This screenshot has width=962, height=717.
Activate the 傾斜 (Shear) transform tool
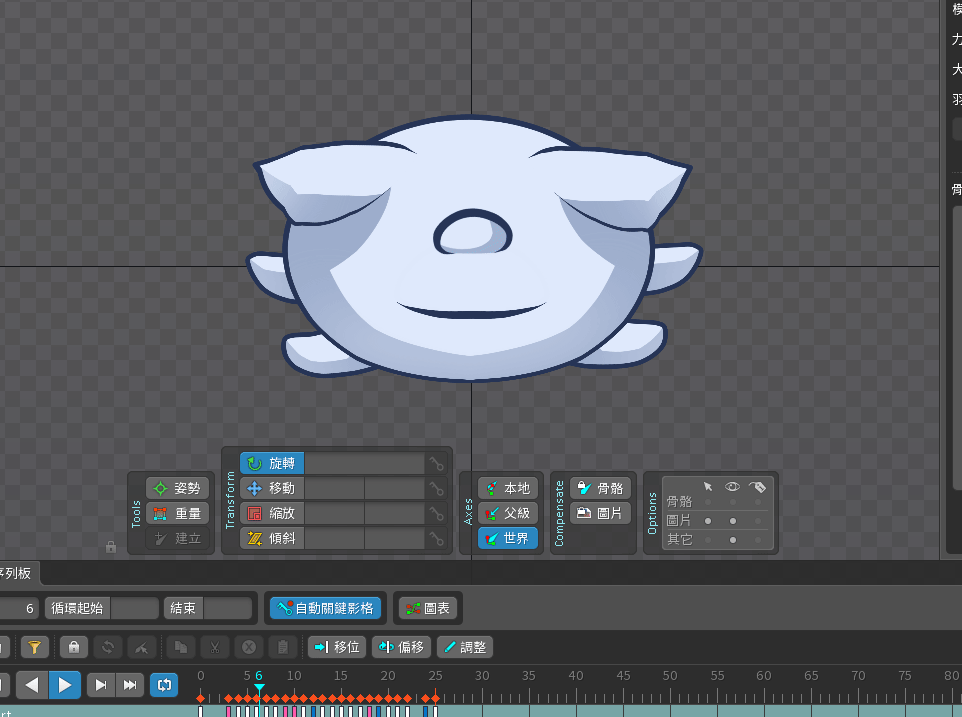point(272,539)
